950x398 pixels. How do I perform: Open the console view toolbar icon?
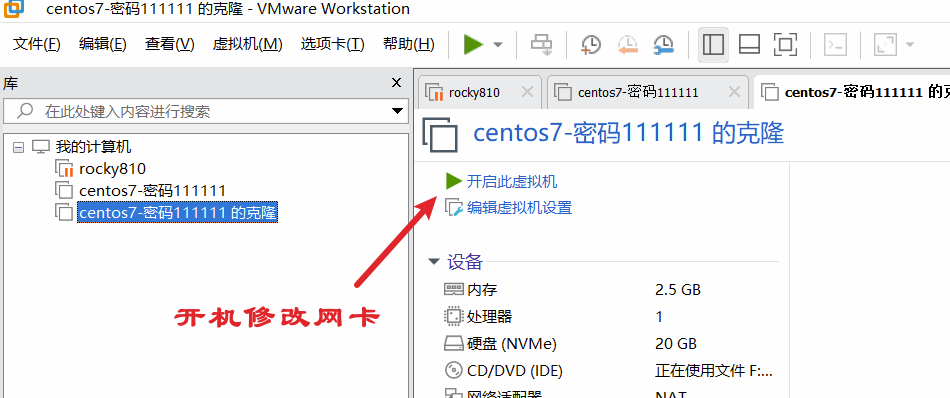(x=836, y=44)
